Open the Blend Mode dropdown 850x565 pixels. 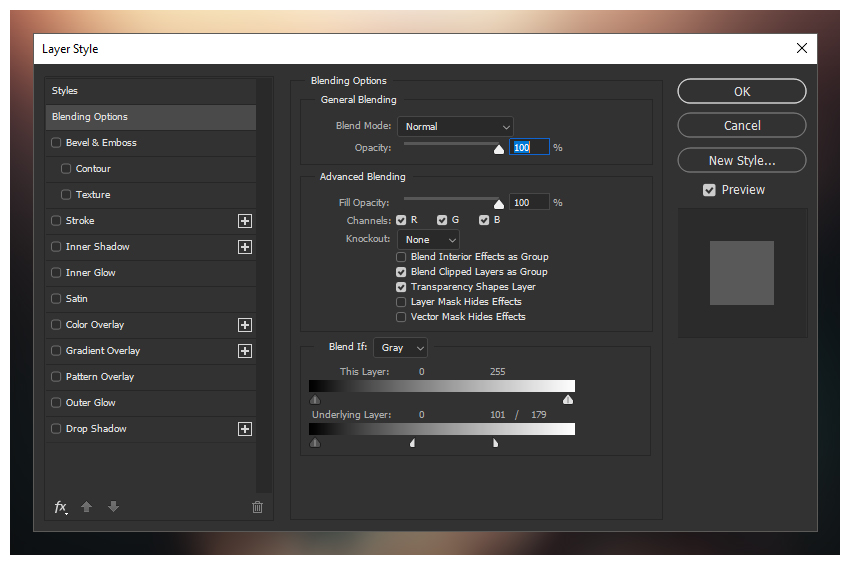coord(455,126)
